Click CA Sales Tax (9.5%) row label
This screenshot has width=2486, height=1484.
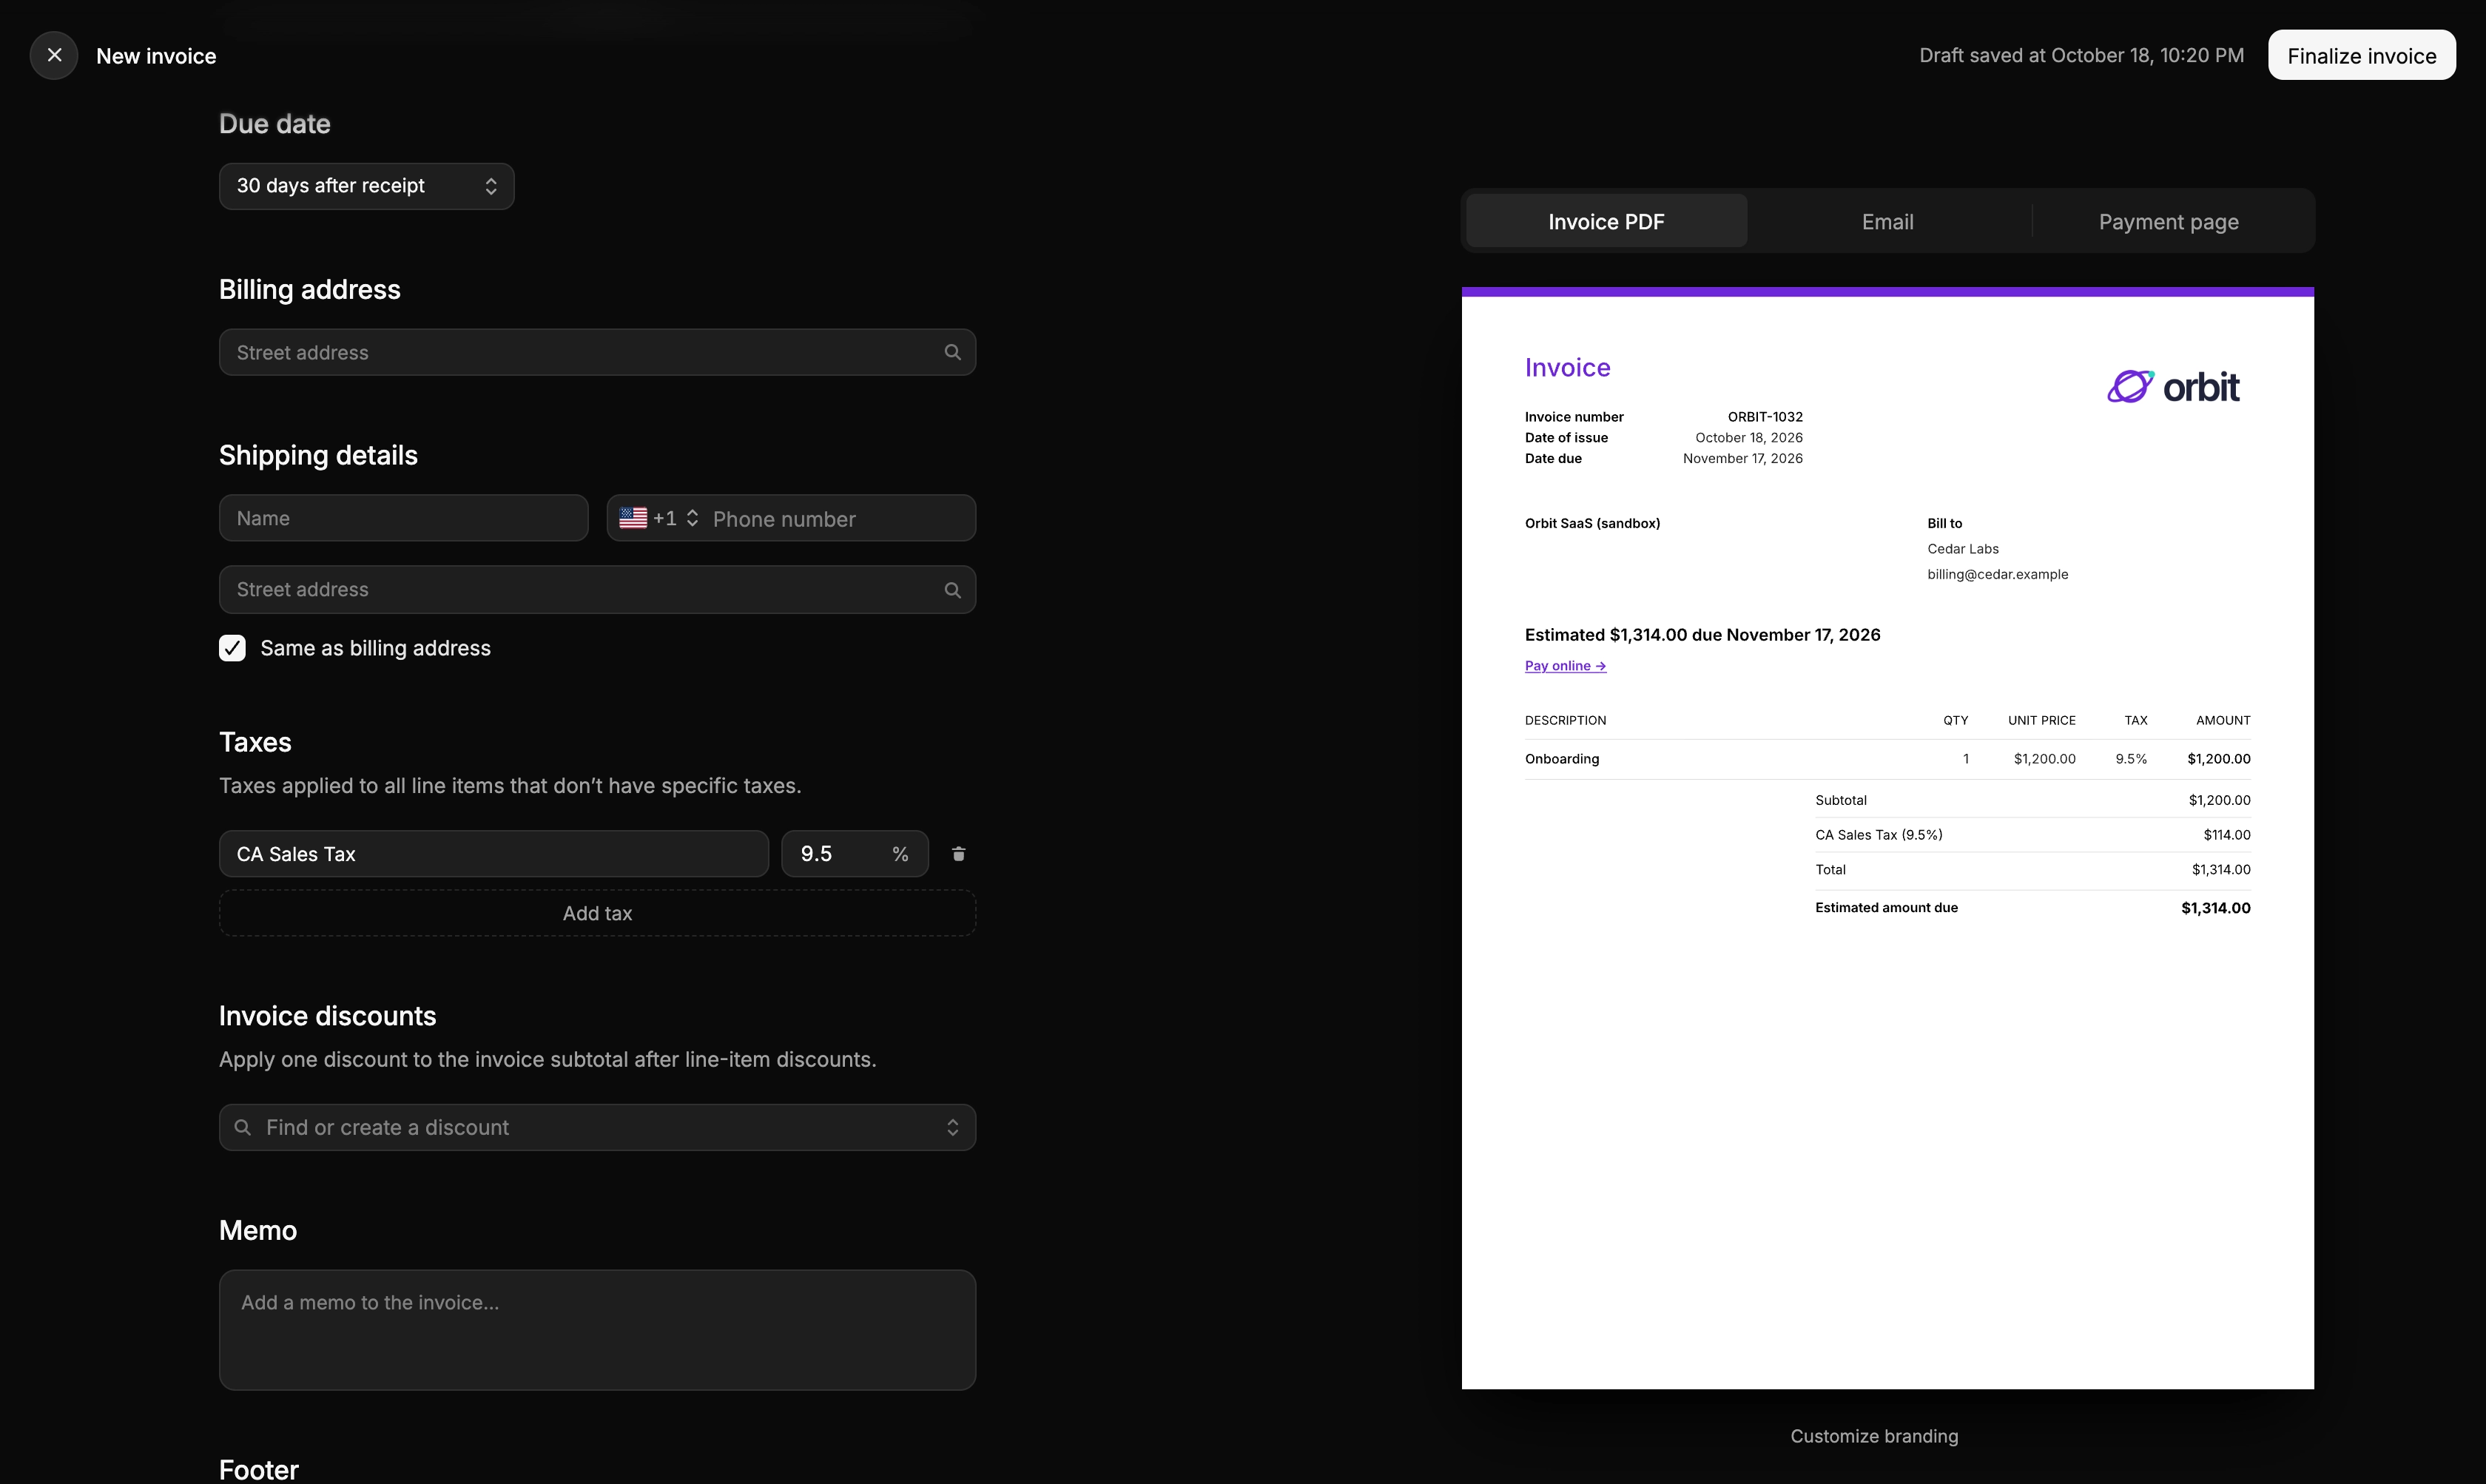coord(1878,835)
